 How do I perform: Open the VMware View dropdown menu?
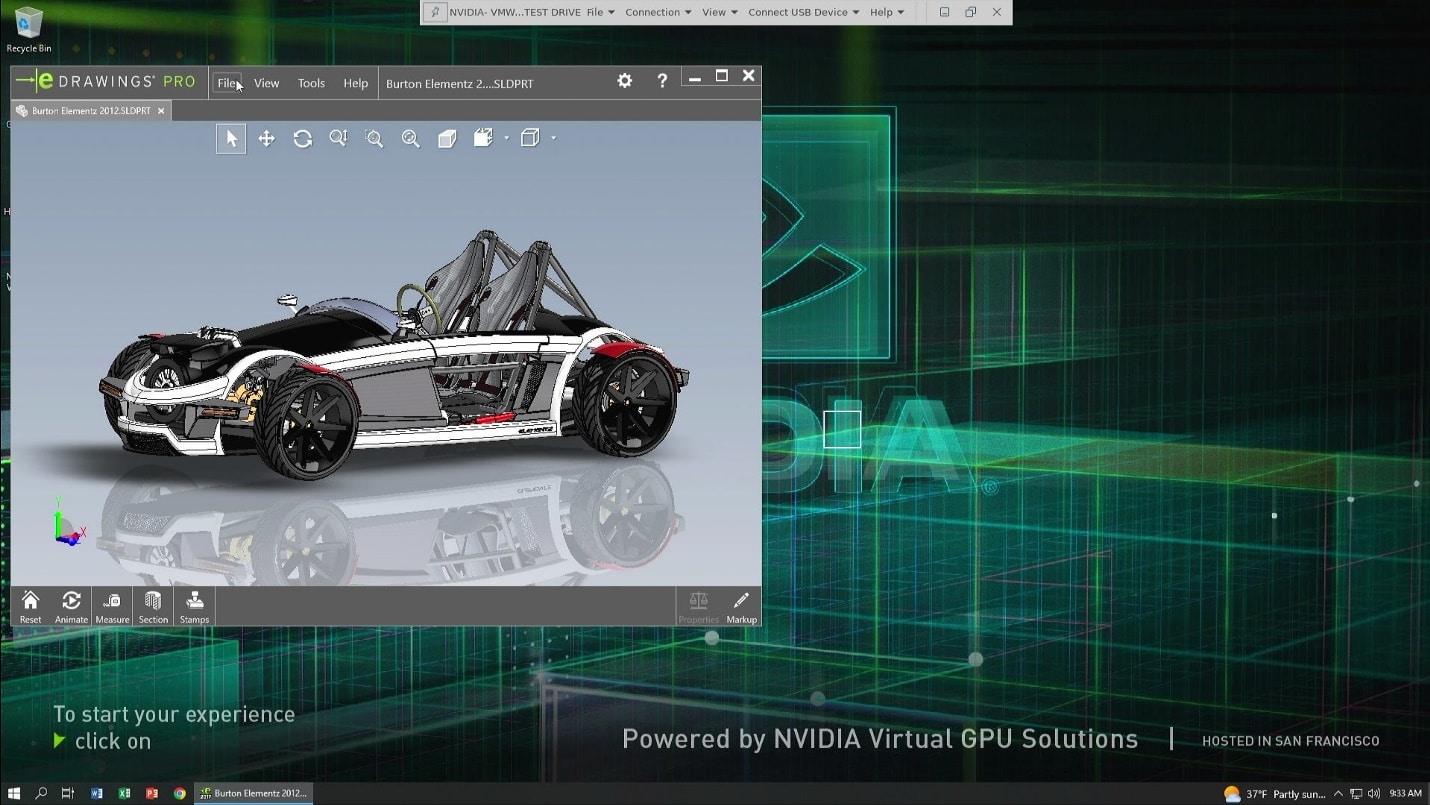[719, 12]
